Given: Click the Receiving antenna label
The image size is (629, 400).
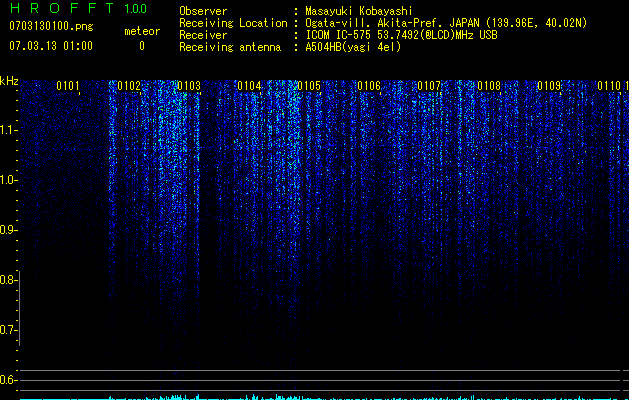Looking at the screenshot, I should tap(230, 47).
